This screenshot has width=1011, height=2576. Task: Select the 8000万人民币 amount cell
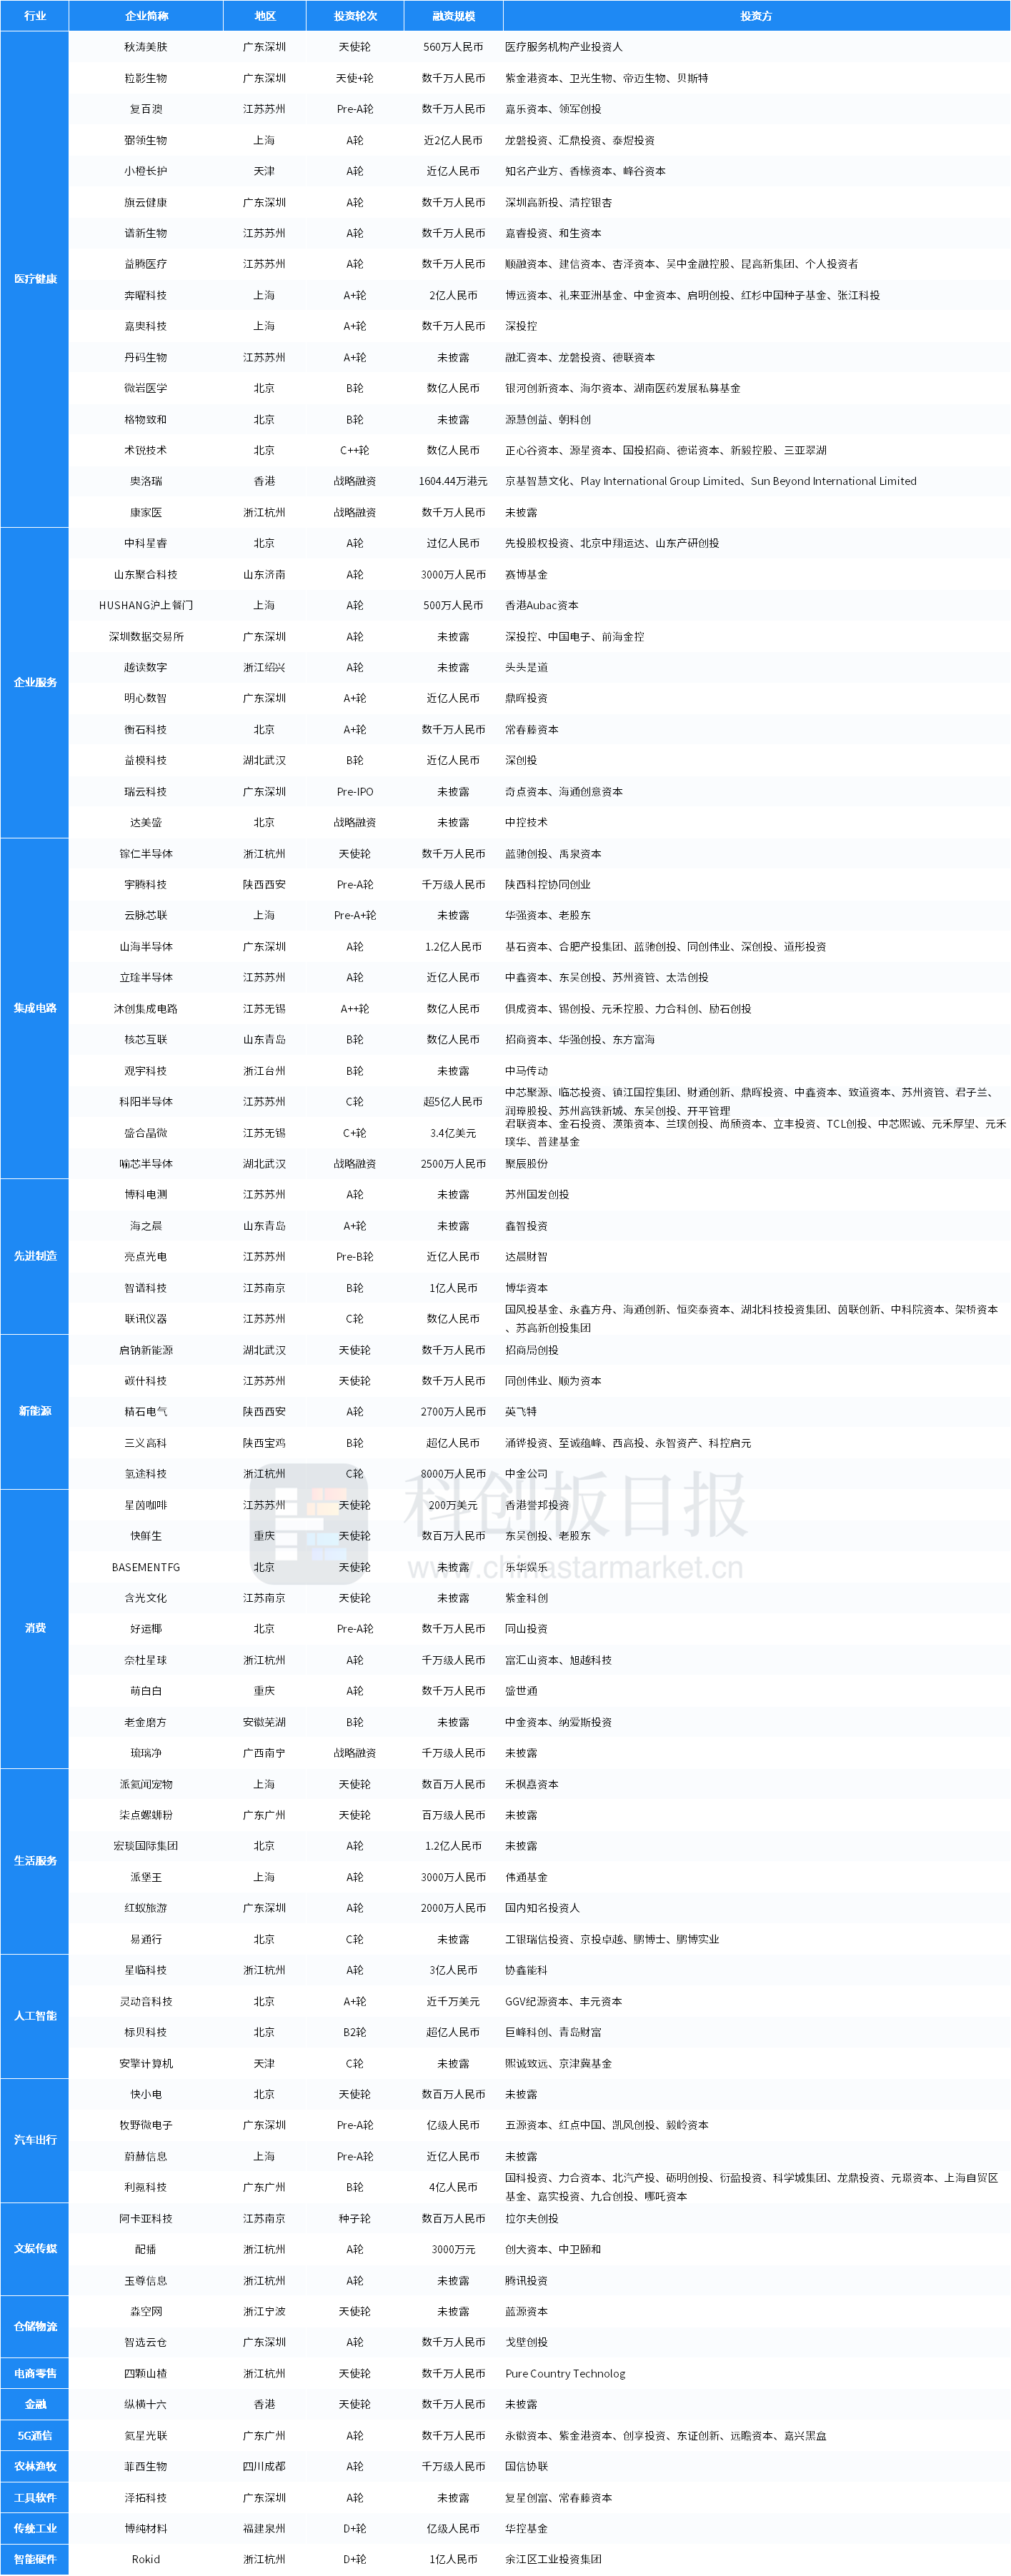point(453,1474)
